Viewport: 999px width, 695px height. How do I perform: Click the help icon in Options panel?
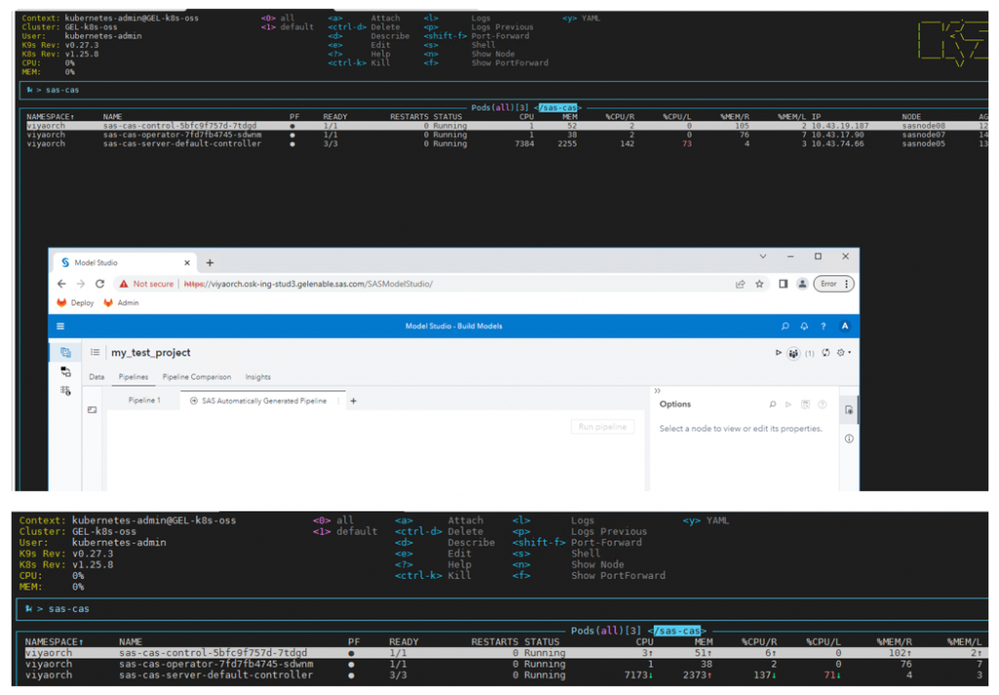tap(822, 405)
